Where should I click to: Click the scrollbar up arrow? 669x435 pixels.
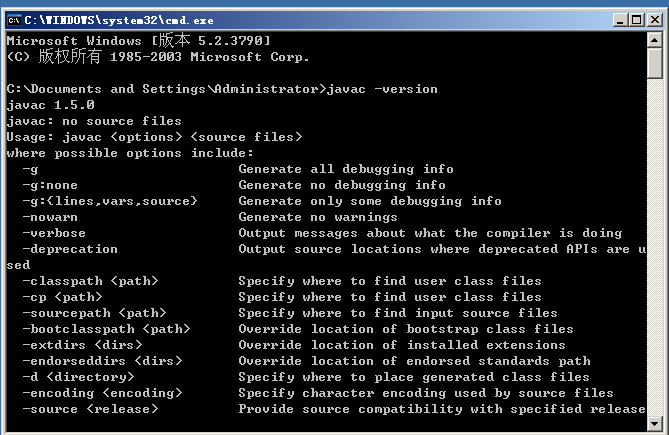pos(654,41)
